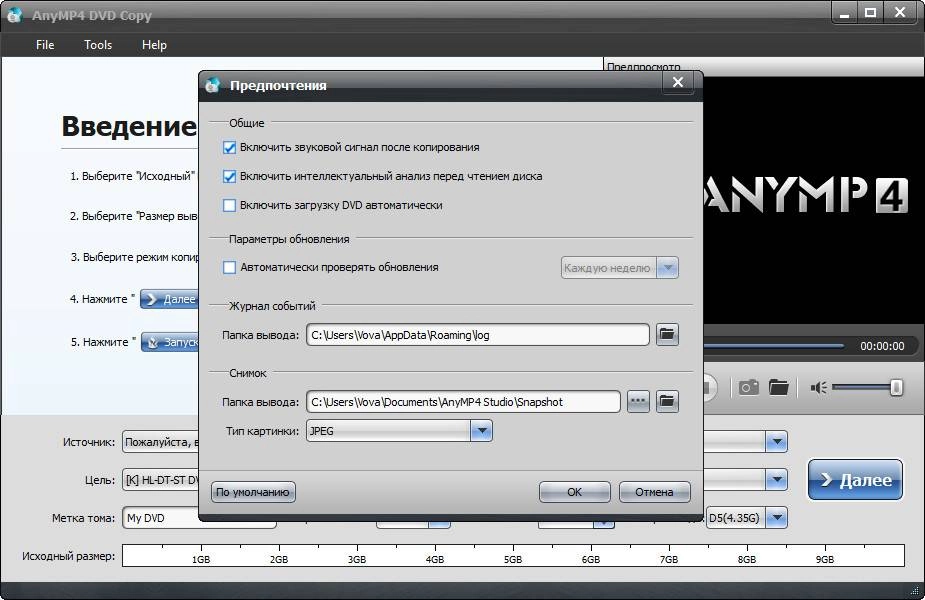The width and height of the screenshot is (925, 600).
Task: Click the Цель target combo box
Action: [x=160, y=480]
